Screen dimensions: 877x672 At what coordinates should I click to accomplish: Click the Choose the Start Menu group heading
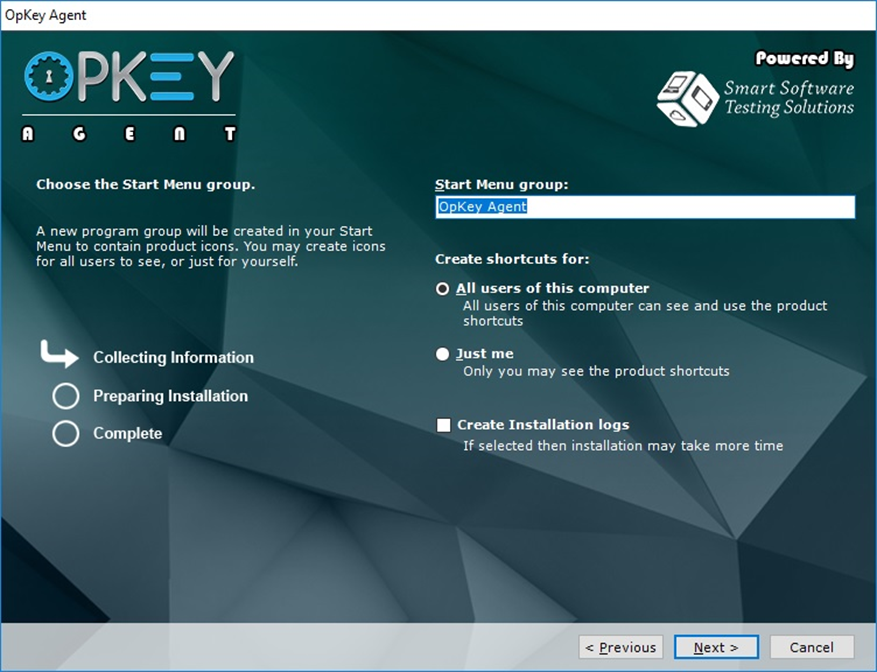(146, 185)
